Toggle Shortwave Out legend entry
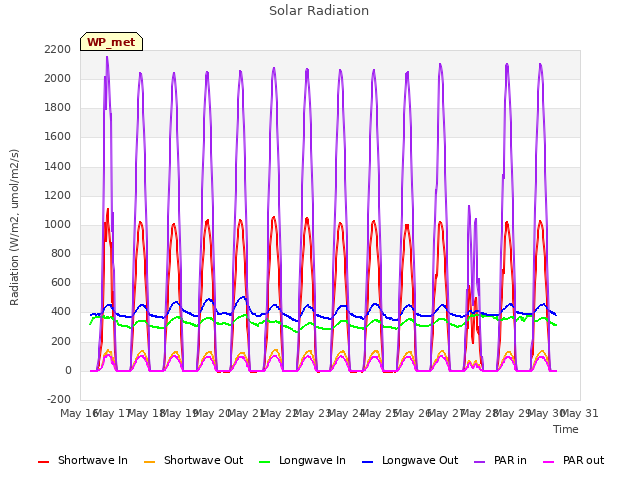Image resolution: width=640 pixels, height=480 pixels. 193,460
